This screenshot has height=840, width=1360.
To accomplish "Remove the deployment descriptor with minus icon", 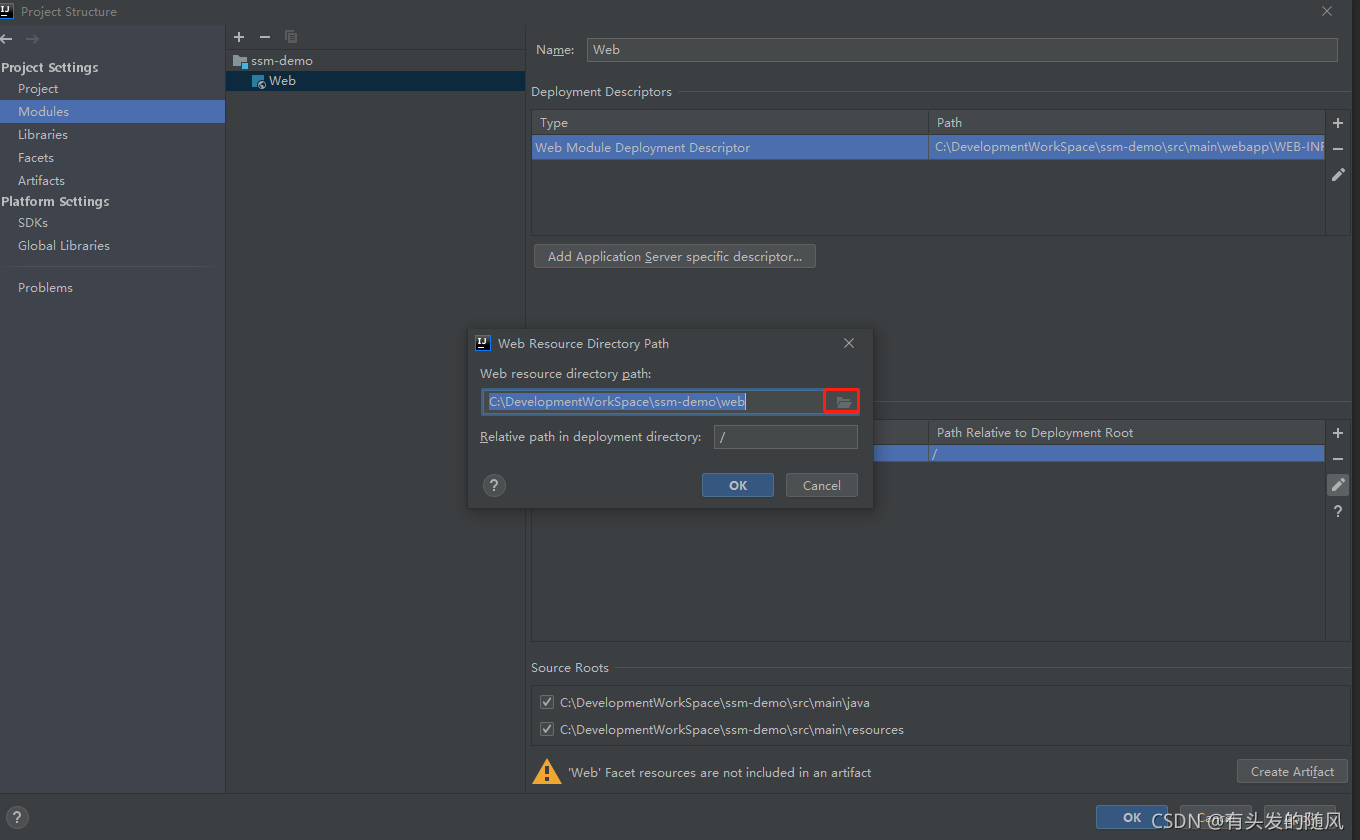I will tap(1338, 149).
